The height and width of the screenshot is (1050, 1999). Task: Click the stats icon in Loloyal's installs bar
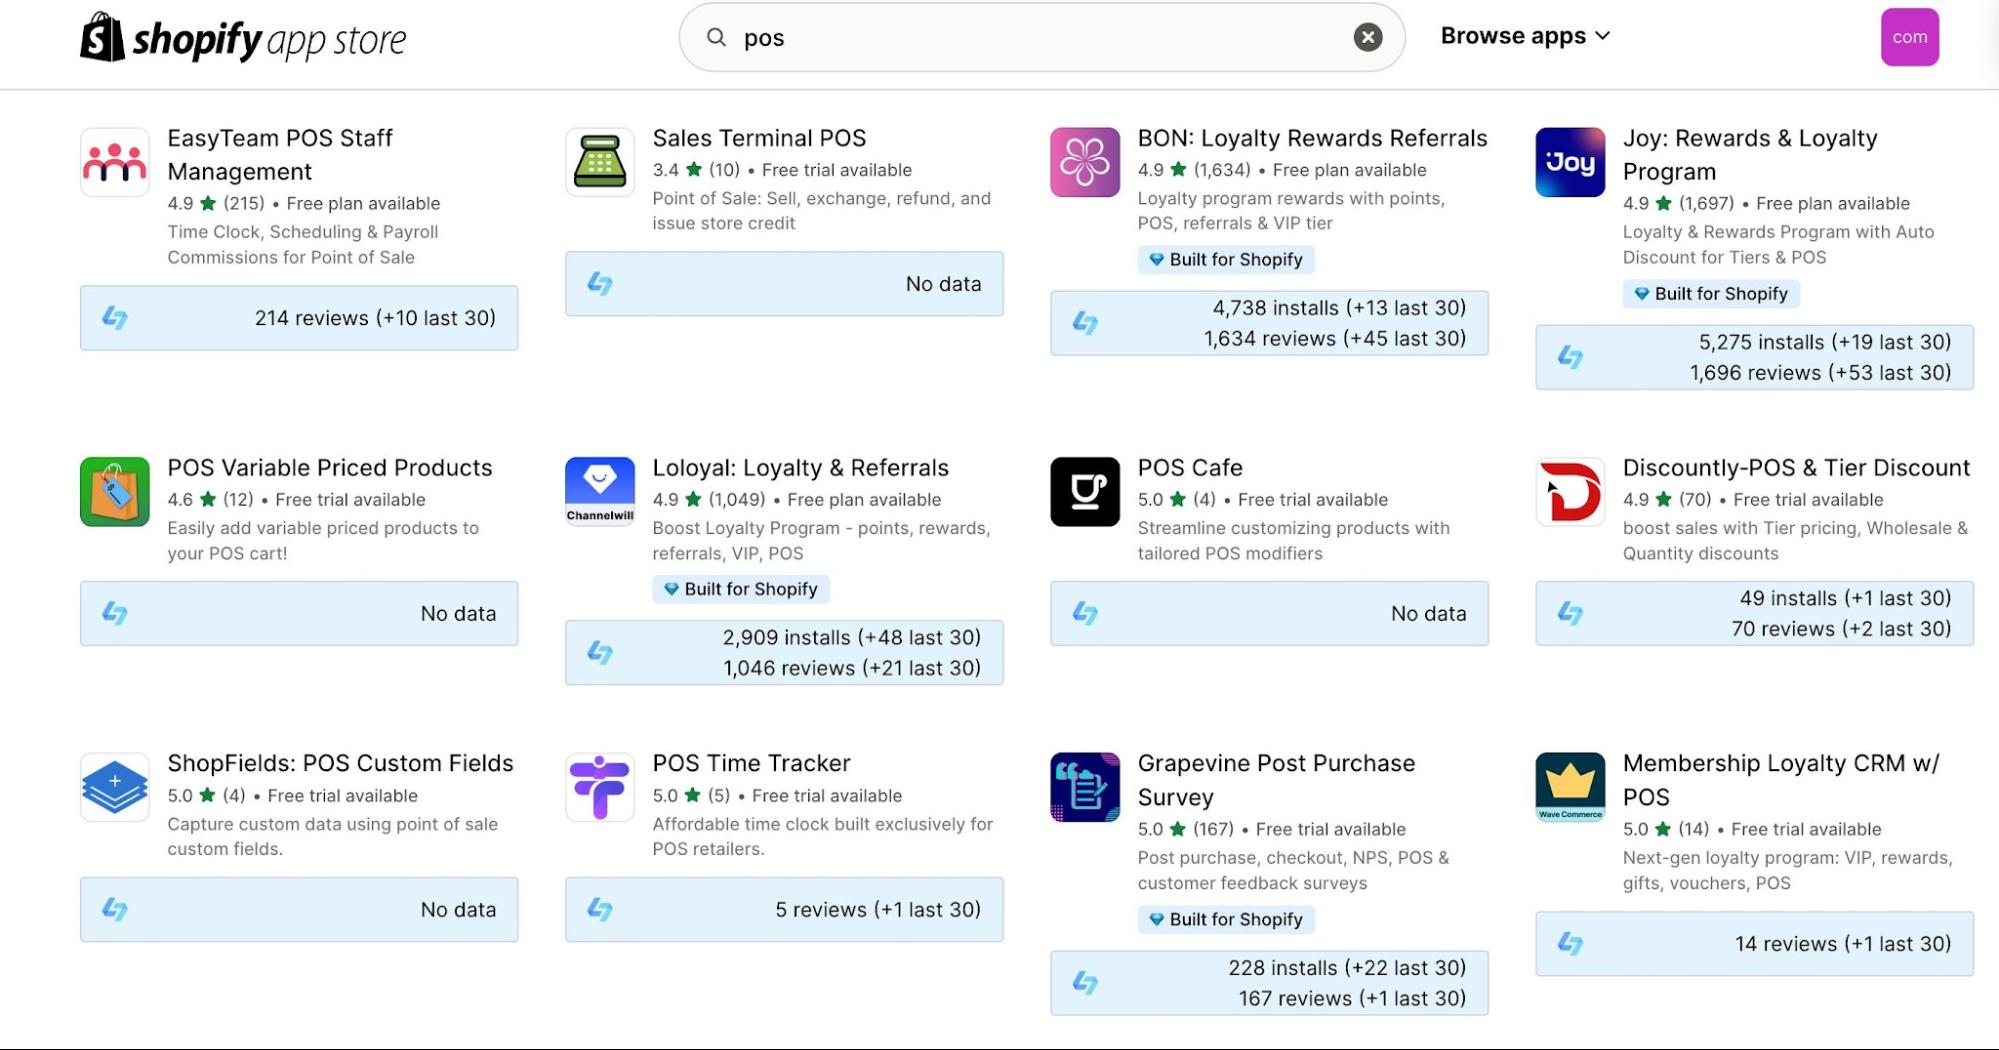coord(600,653)
